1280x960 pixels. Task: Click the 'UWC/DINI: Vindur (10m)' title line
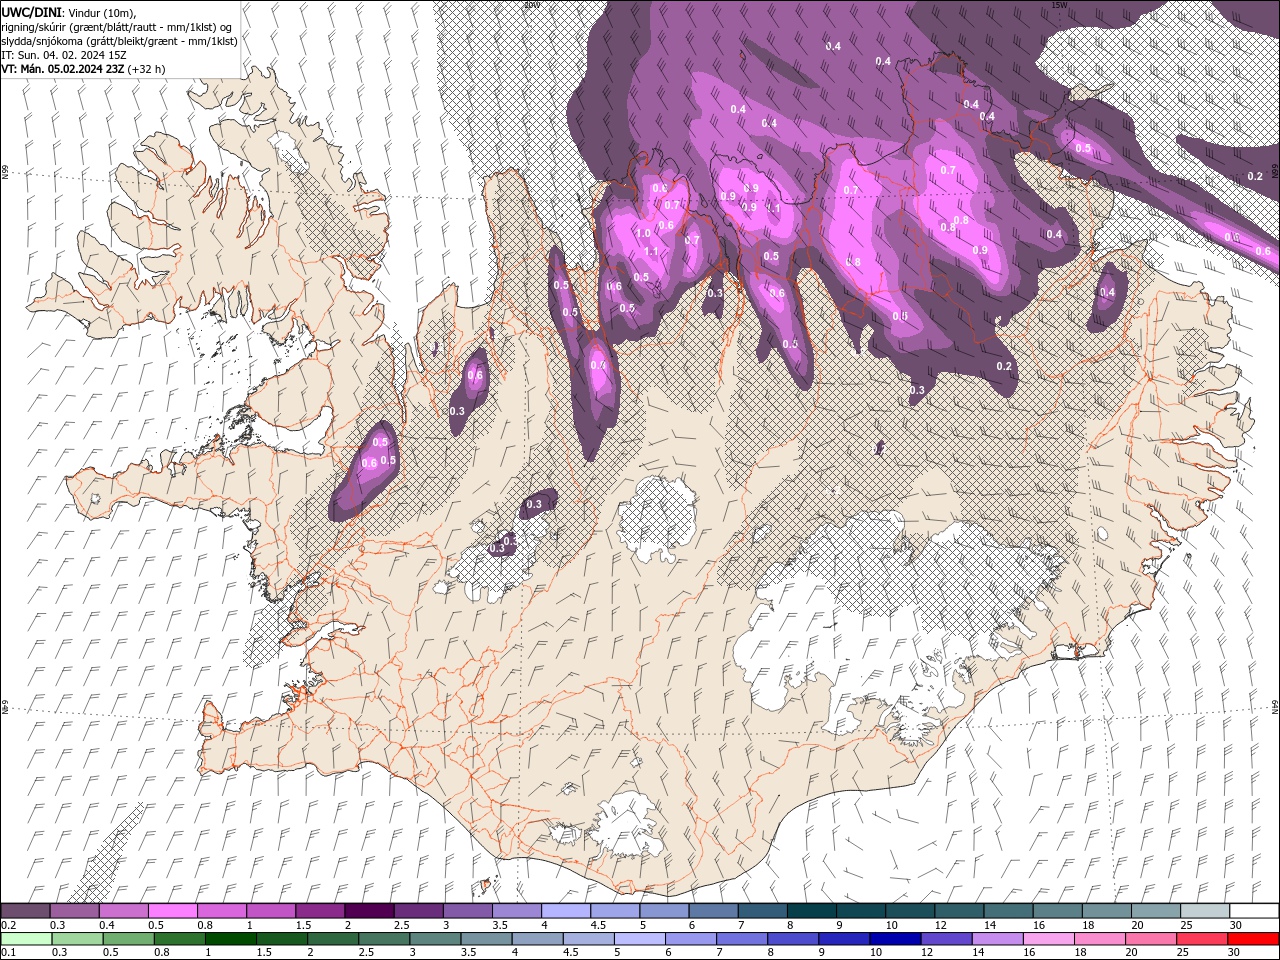tap(68, 11)
